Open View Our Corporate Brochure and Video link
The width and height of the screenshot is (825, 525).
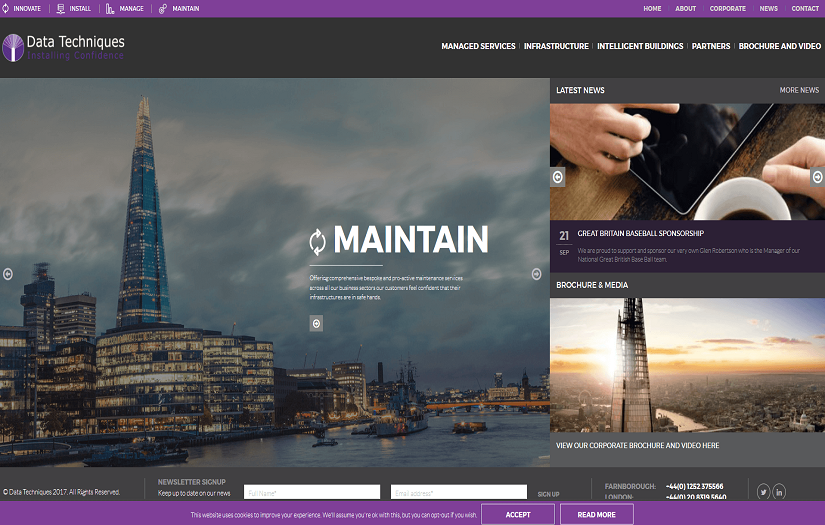click(637, 446)
